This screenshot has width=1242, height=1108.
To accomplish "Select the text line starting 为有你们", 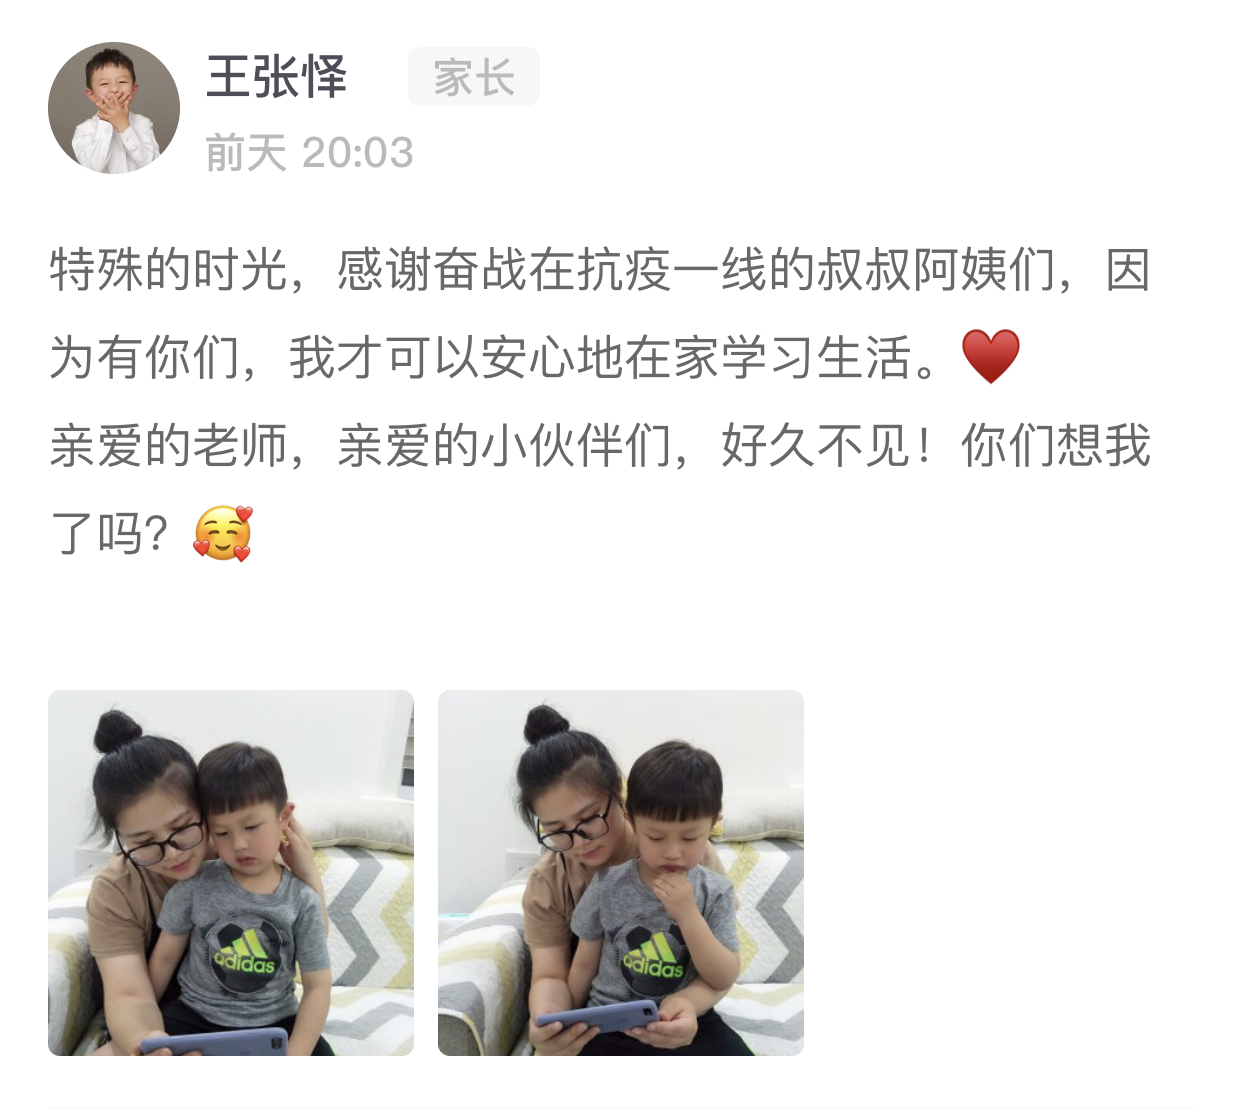I will coord(535,357).
